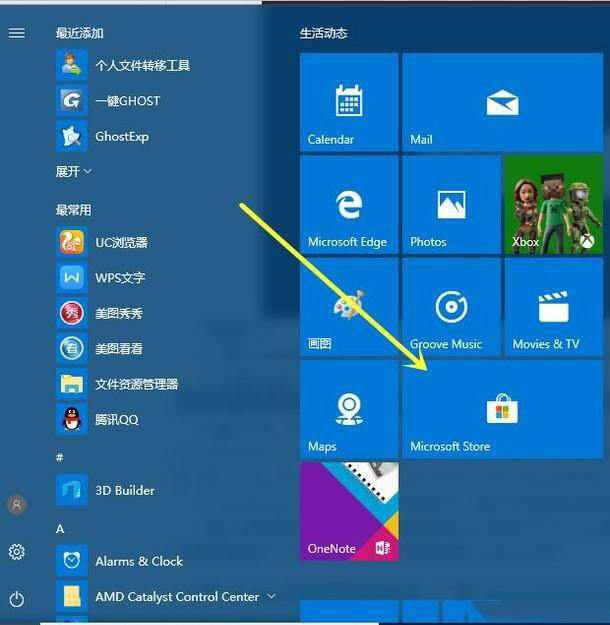The width and height of the screenshot is (610, 625).
Task: Launch the Microsoft Edge tile
Action: [x=349, y=205]
